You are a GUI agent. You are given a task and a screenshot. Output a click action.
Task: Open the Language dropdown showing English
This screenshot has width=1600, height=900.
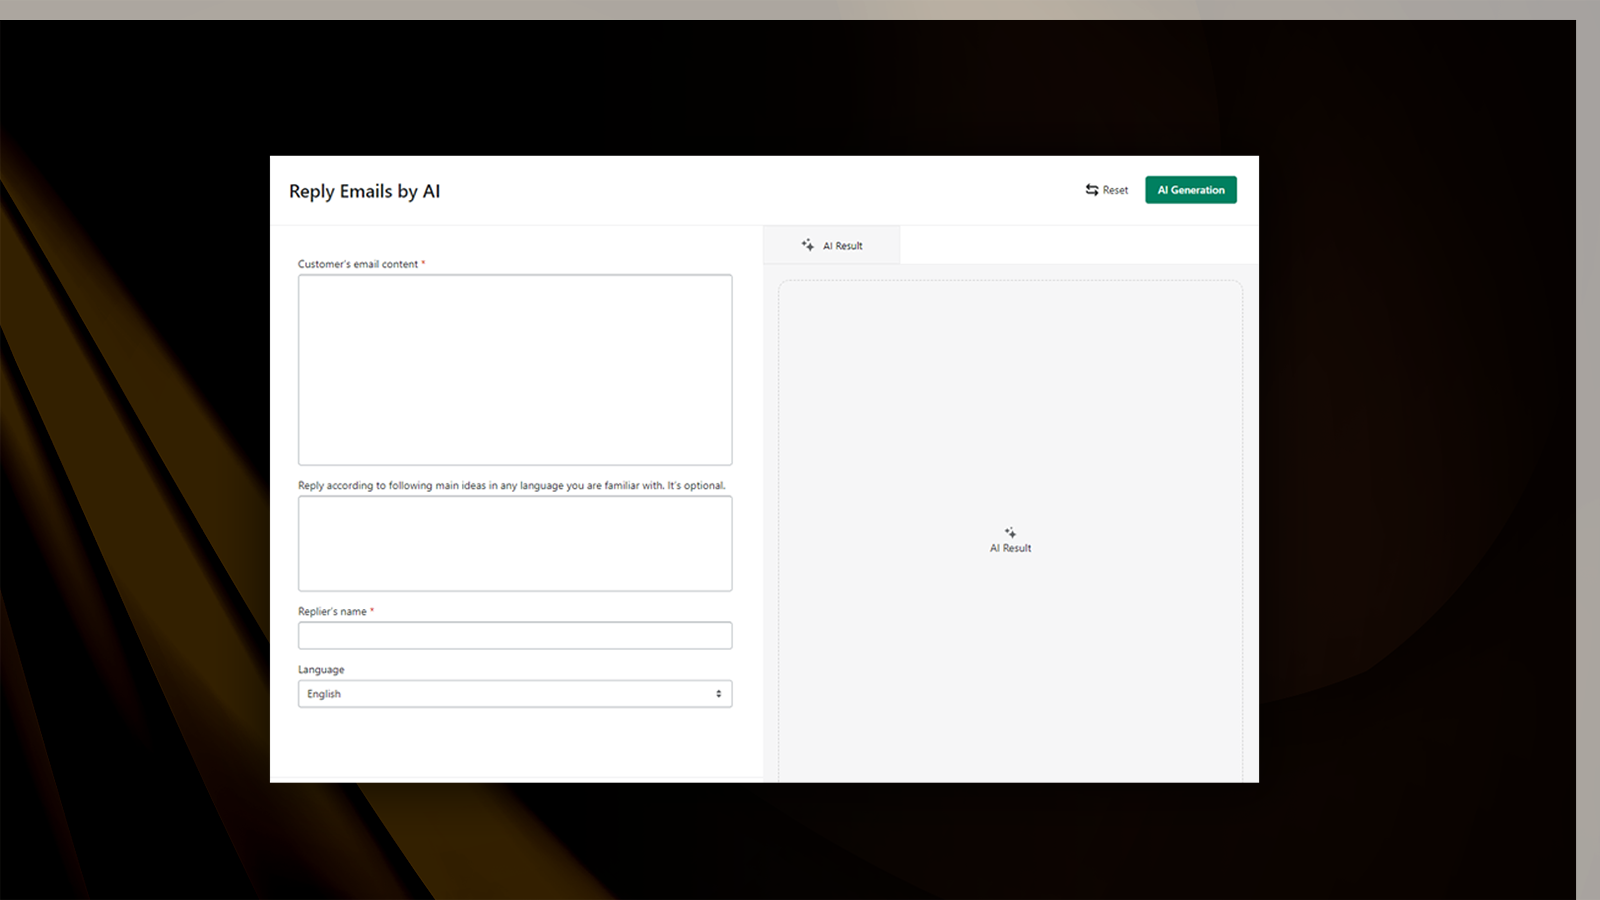click(515, 694)
